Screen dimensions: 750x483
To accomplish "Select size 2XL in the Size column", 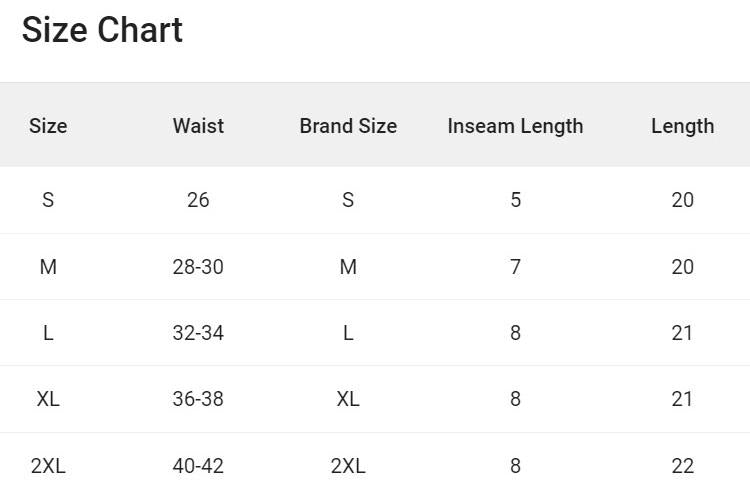I will (48, 465).
